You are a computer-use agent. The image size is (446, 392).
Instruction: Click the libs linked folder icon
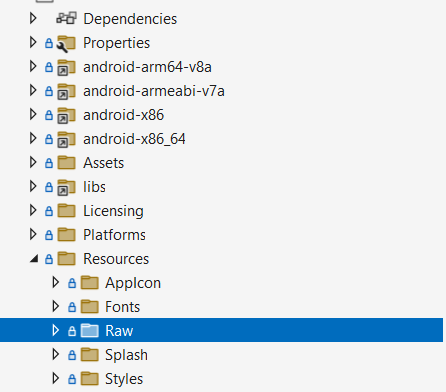pos(66,188)
